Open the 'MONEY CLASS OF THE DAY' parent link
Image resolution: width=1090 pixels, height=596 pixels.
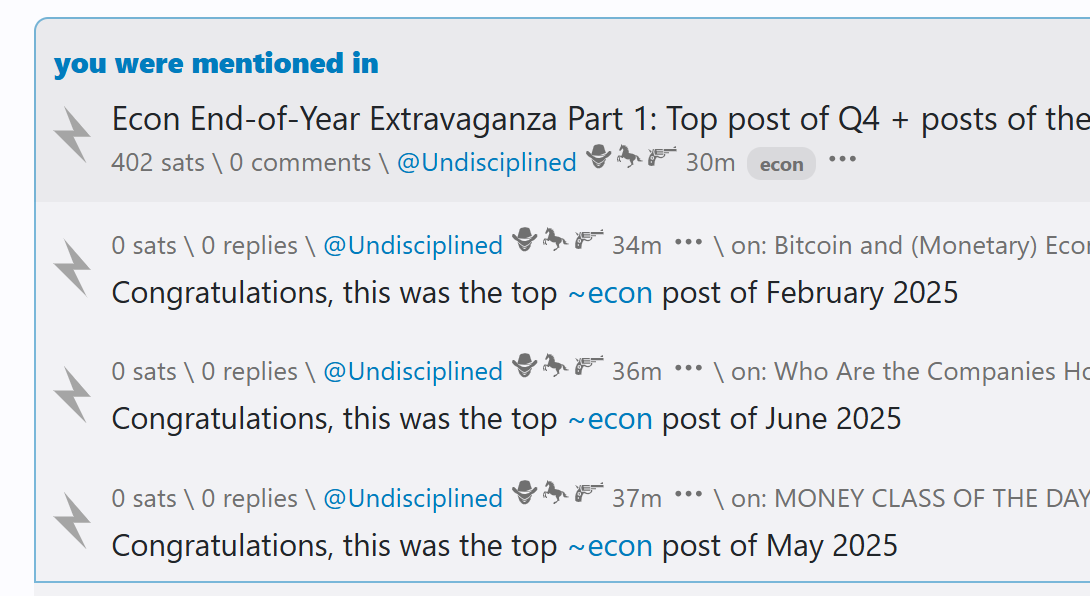(930, 498)
